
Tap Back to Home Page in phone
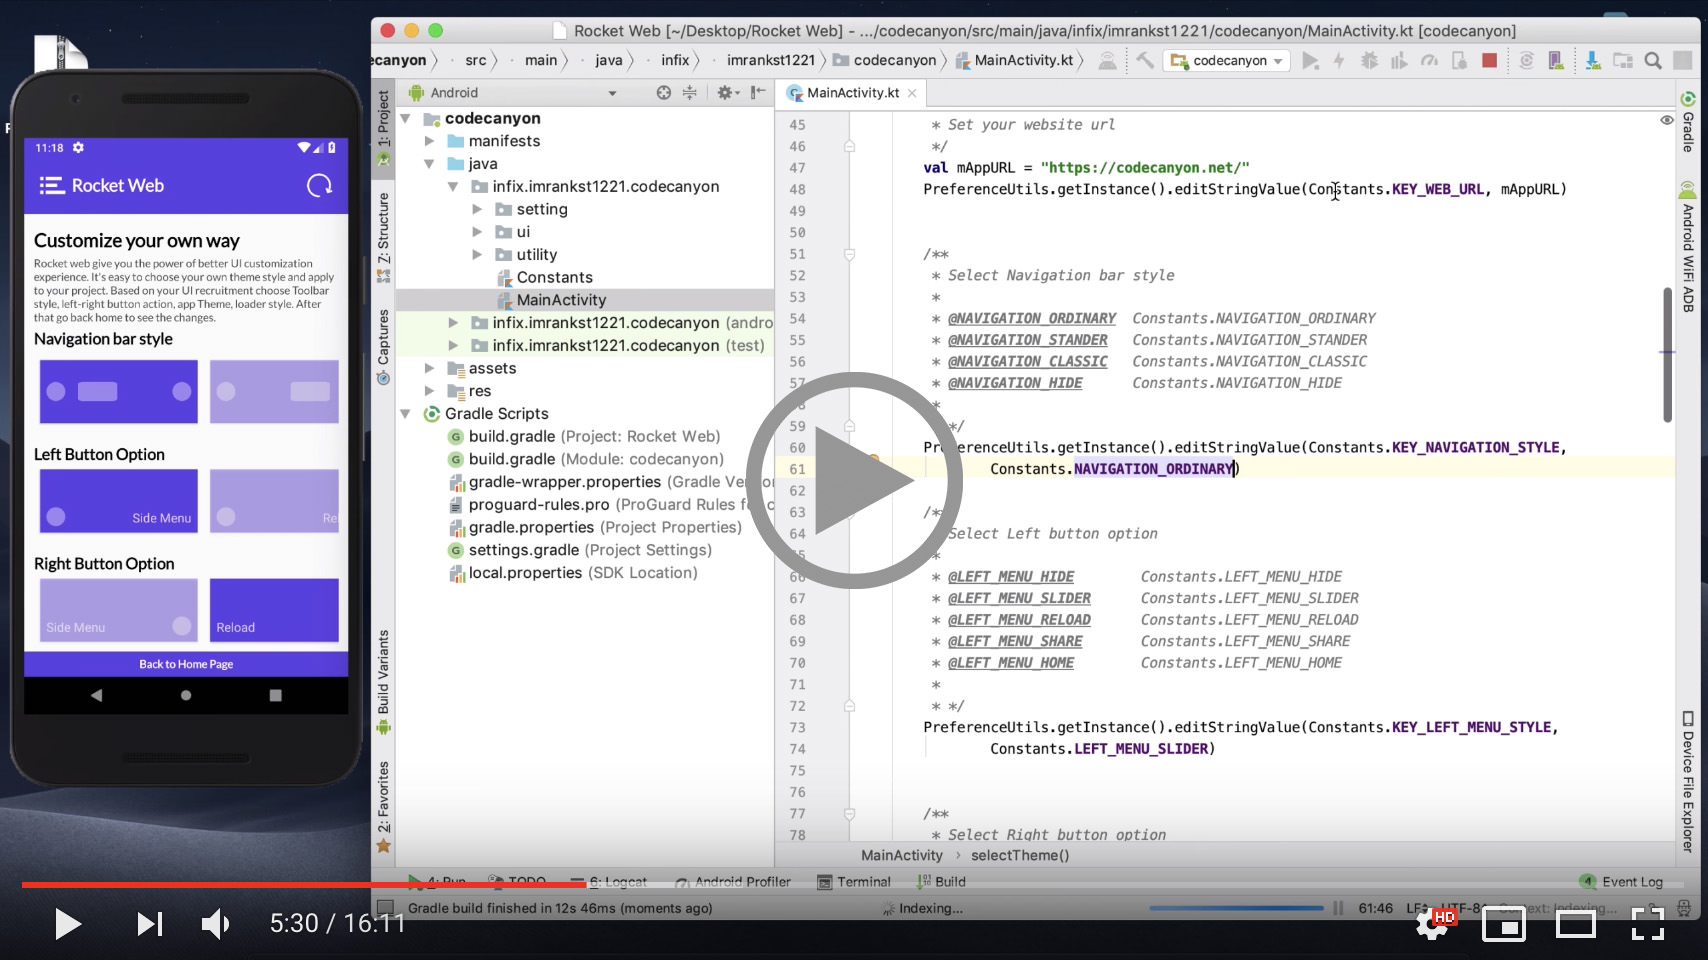(186, 664)
